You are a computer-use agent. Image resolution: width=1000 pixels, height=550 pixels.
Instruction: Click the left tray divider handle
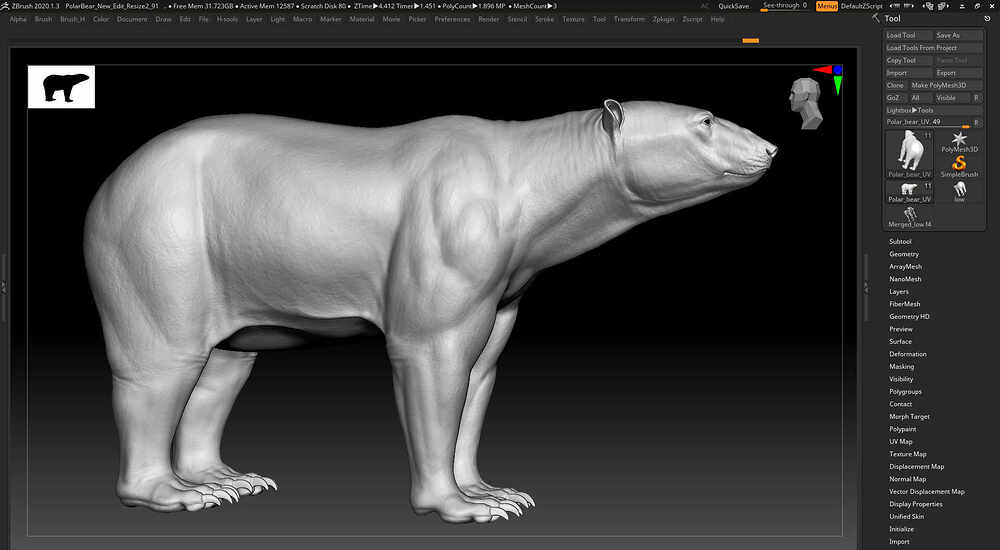(x=3, y=287)
